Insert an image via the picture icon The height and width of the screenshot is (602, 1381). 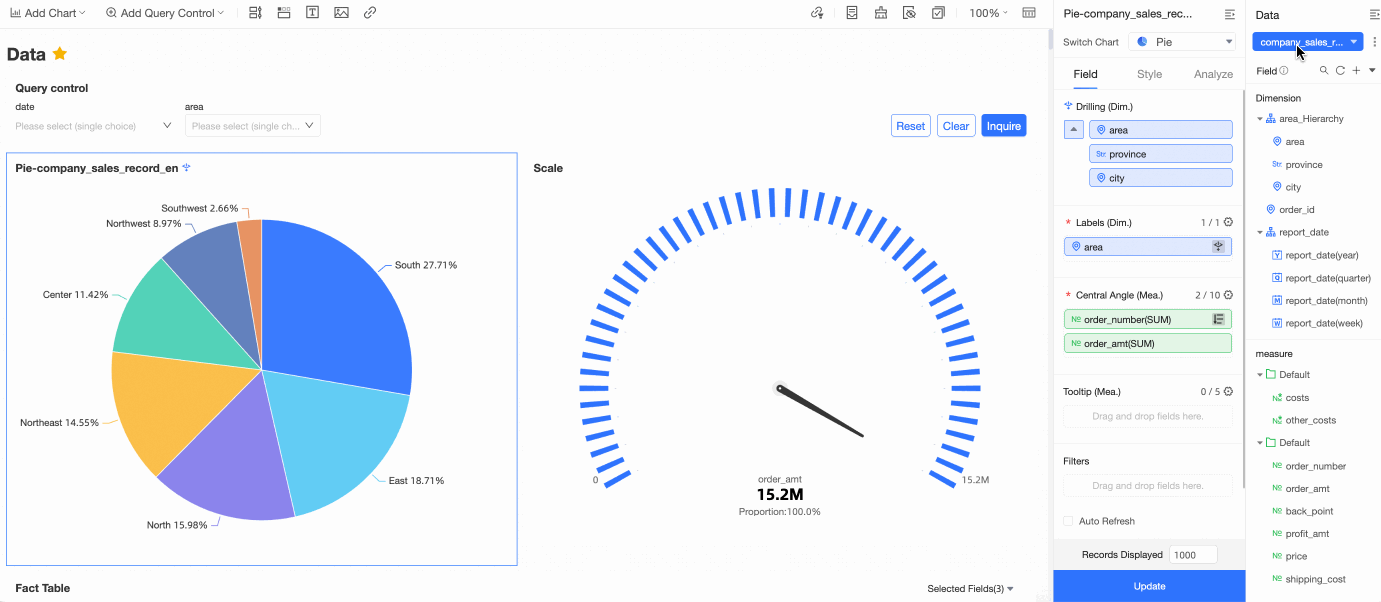pos(342,13)
